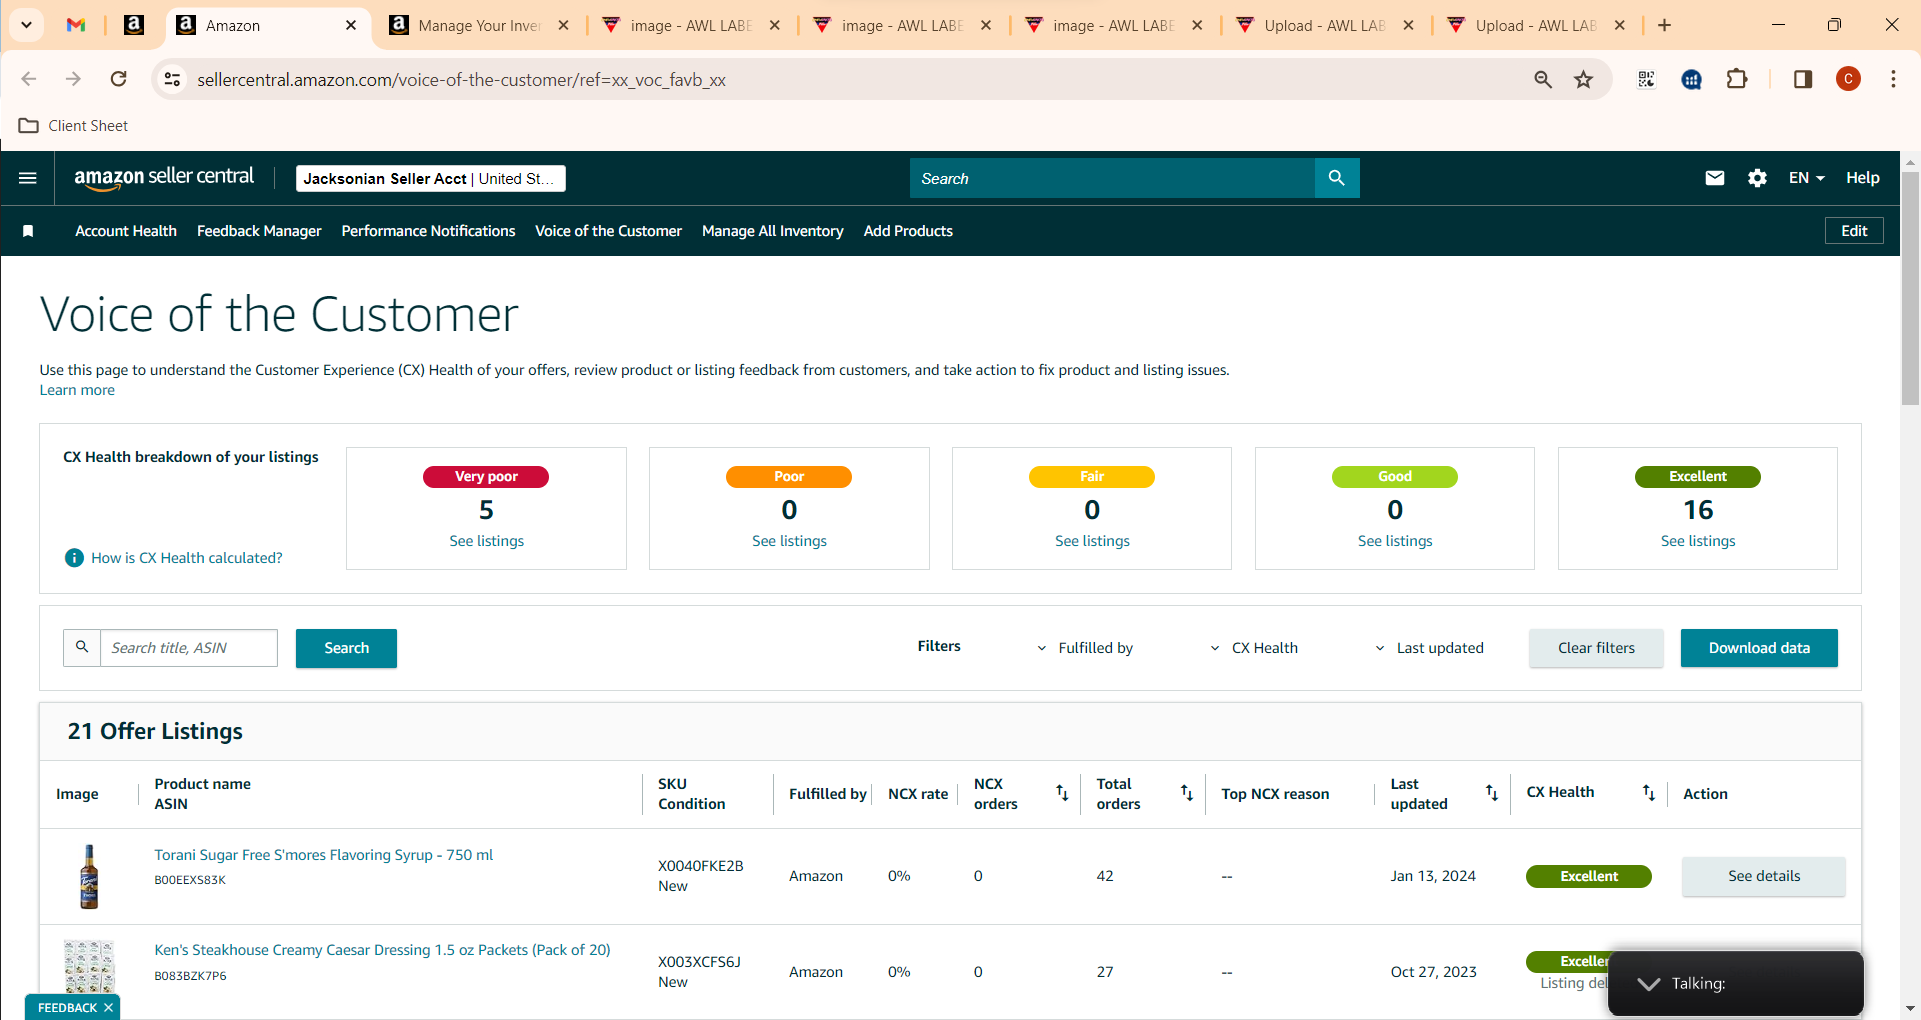Open Performance Notifications

(x=428, y=231)
